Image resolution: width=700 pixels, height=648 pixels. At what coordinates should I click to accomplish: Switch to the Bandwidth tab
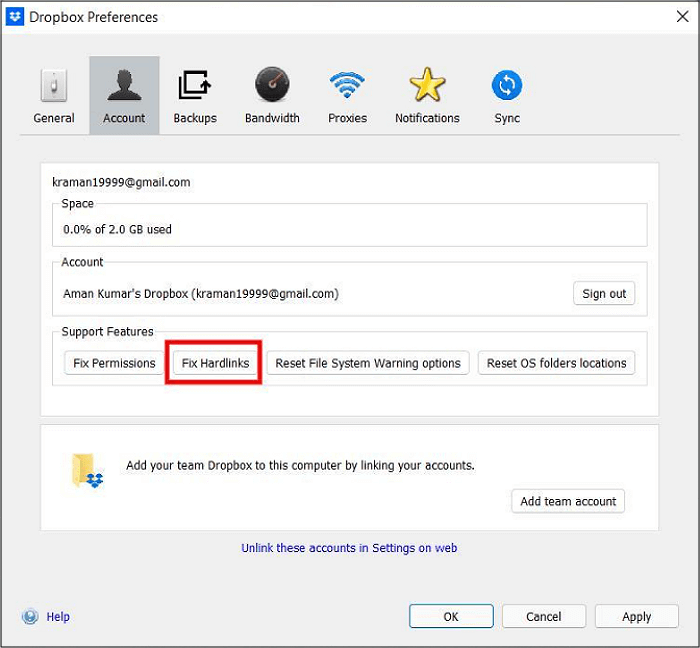point(272,96)
